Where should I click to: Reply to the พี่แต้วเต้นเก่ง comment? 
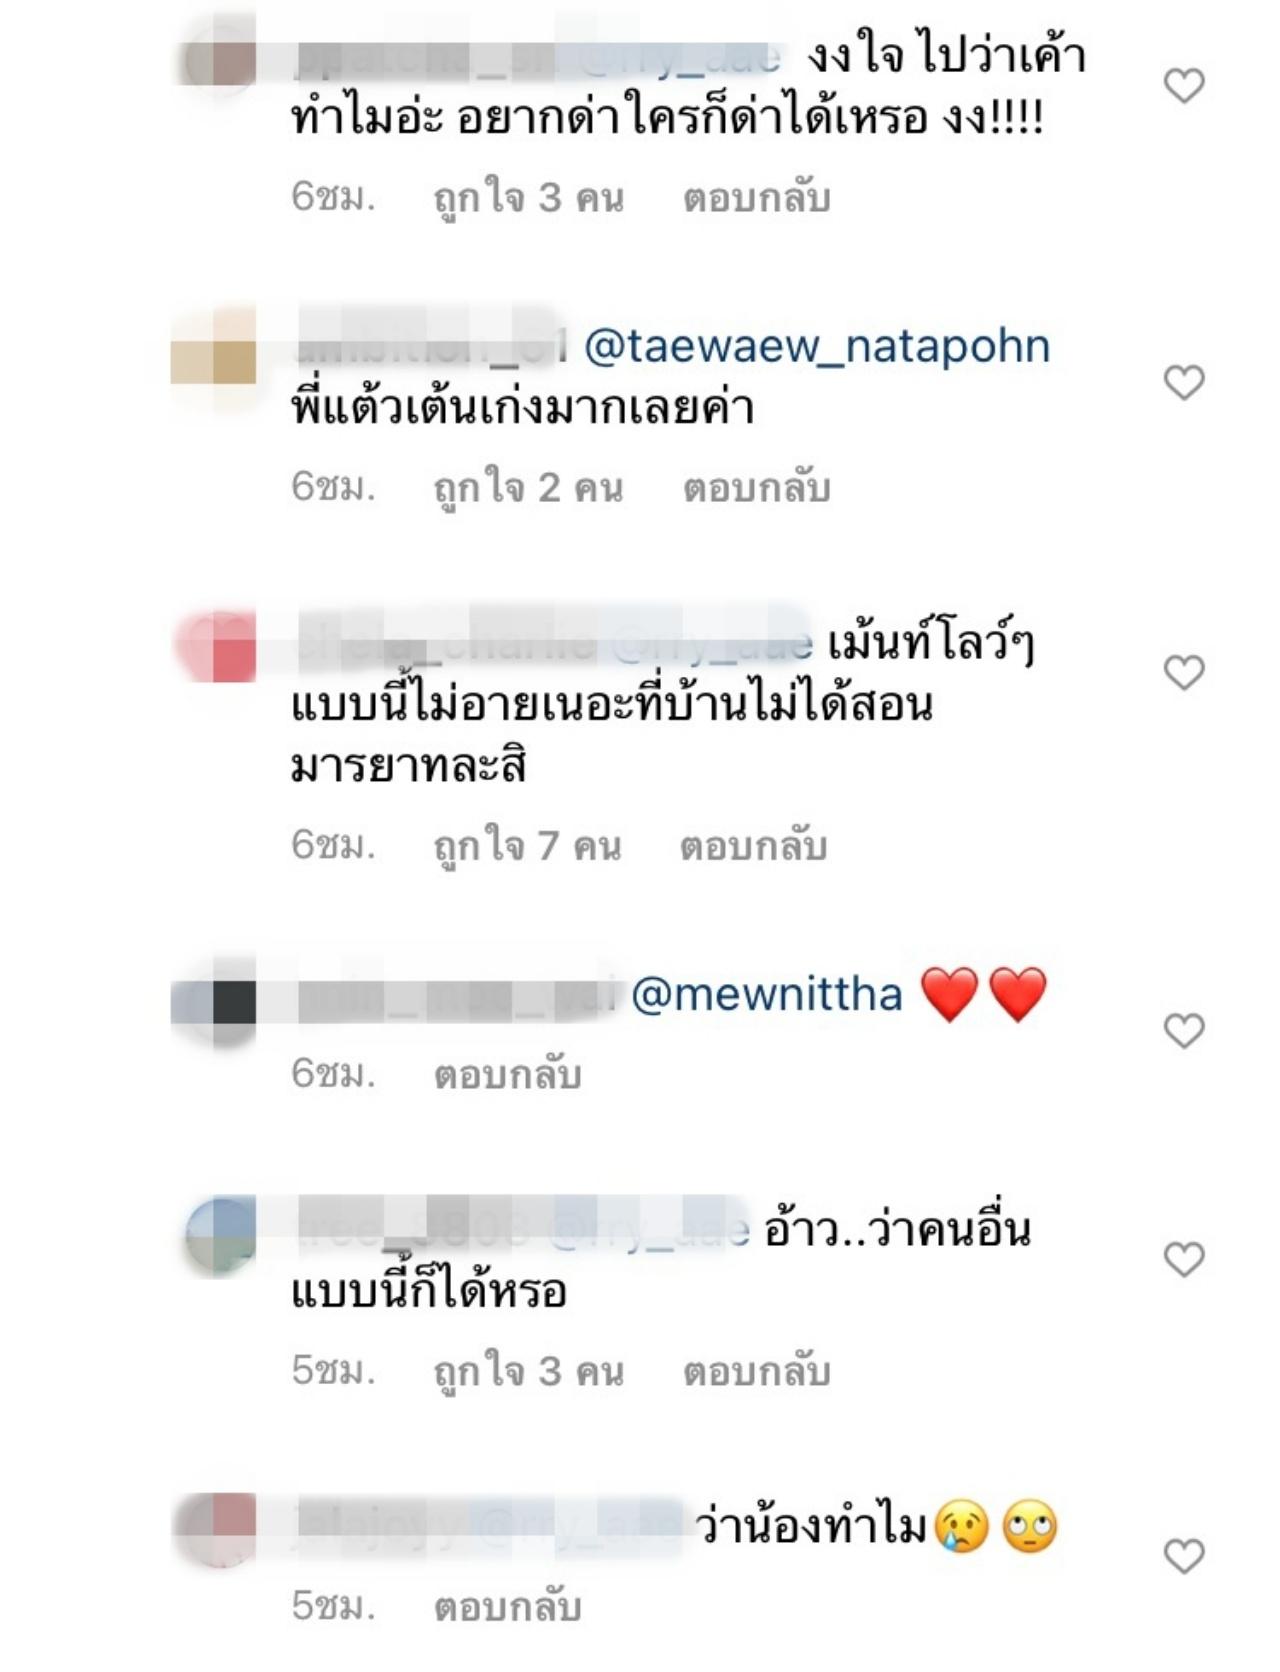click(x=757, y=488)
